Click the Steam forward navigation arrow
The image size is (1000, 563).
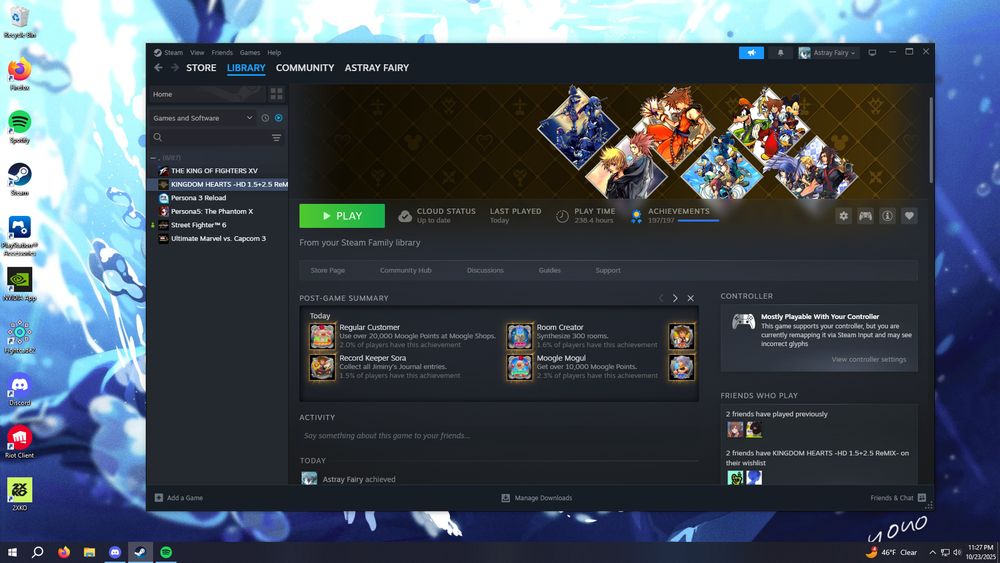174,68
